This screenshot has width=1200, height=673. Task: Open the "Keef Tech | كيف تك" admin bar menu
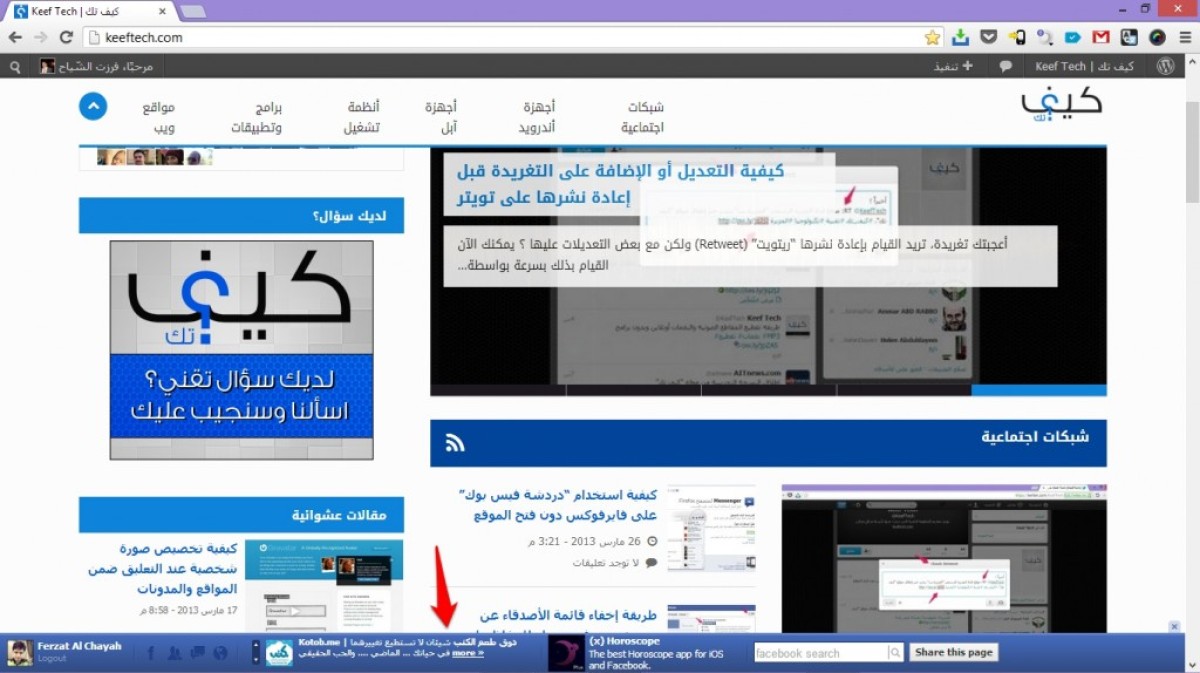click(1084, 66)
